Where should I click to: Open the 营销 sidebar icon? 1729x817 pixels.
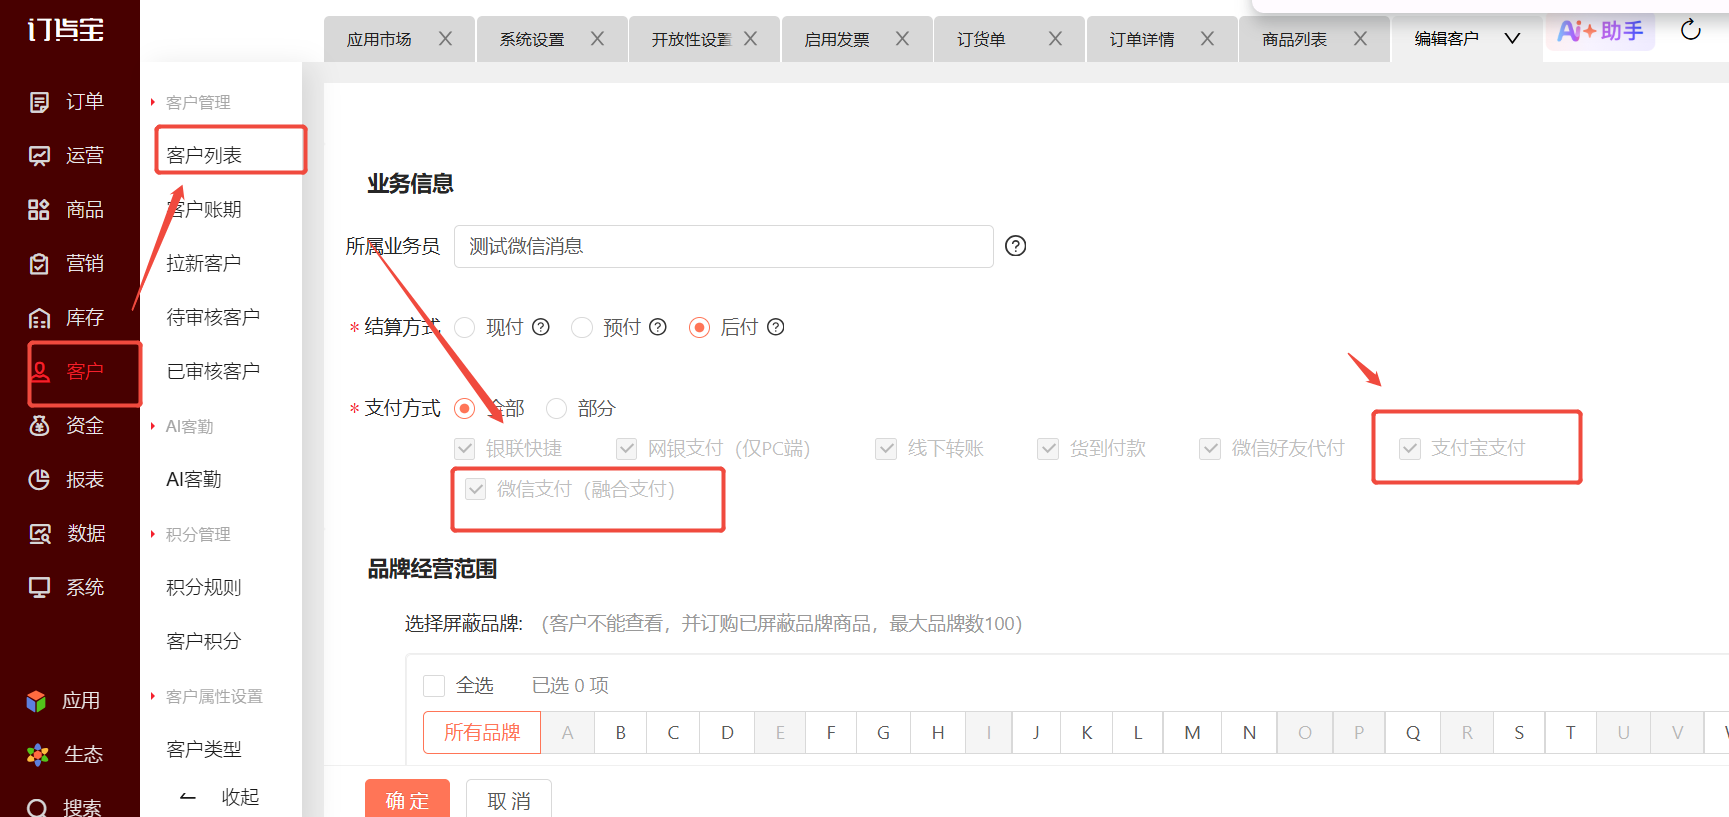pyautogui.click(x=39, y=264)
